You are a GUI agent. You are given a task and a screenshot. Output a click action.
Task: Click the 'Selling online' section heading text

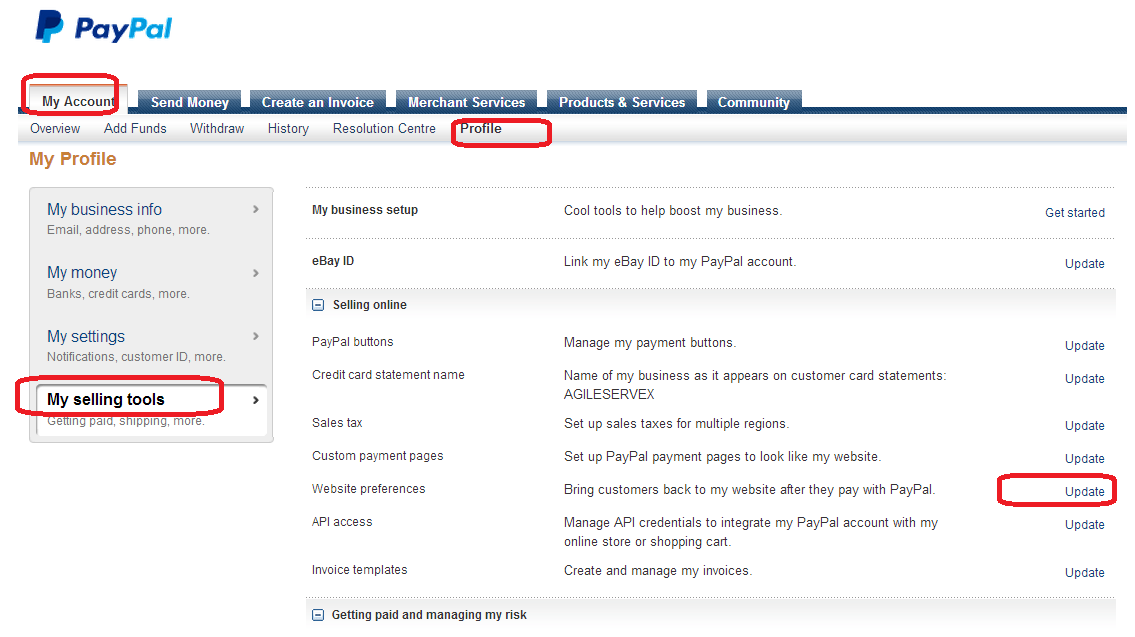pos(369,305)
